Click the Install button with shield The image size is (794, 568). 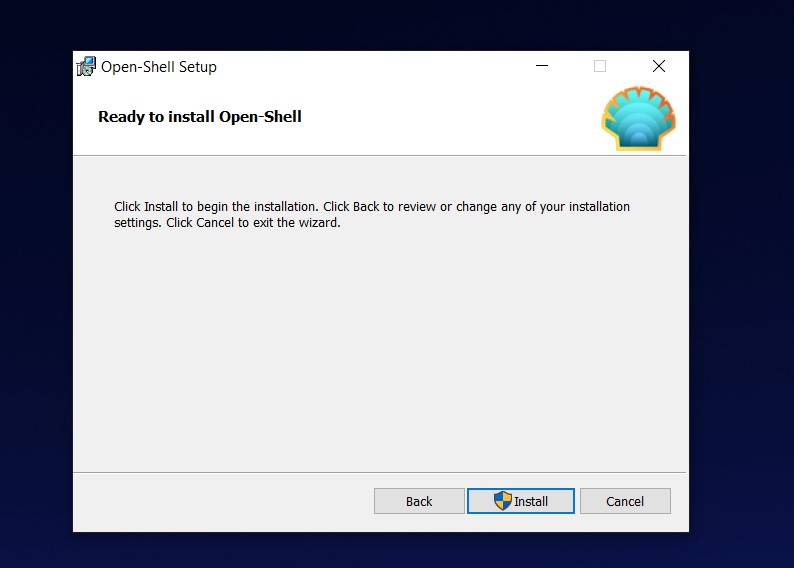click(521, 501)
